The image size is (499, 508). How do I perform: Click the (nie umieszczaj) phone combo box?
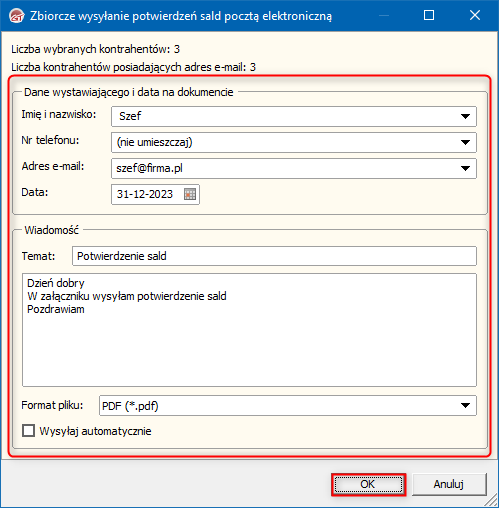294,142
